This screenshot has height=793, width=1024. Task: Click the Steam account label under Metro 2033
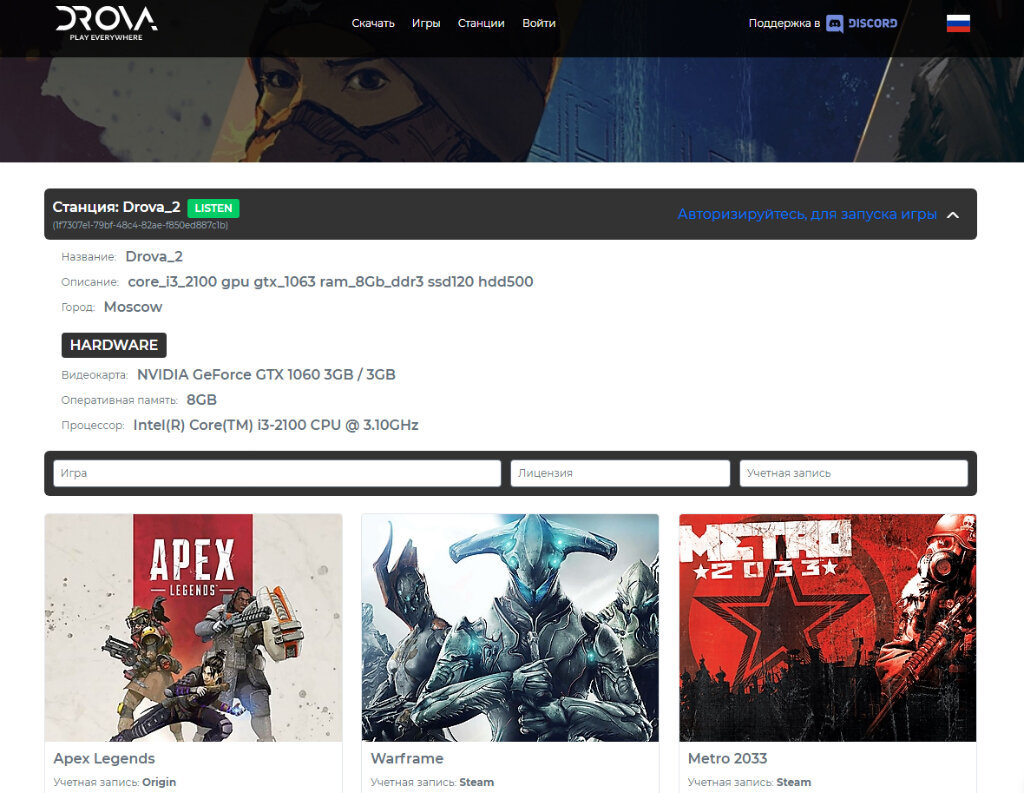[x=793, y=782]
